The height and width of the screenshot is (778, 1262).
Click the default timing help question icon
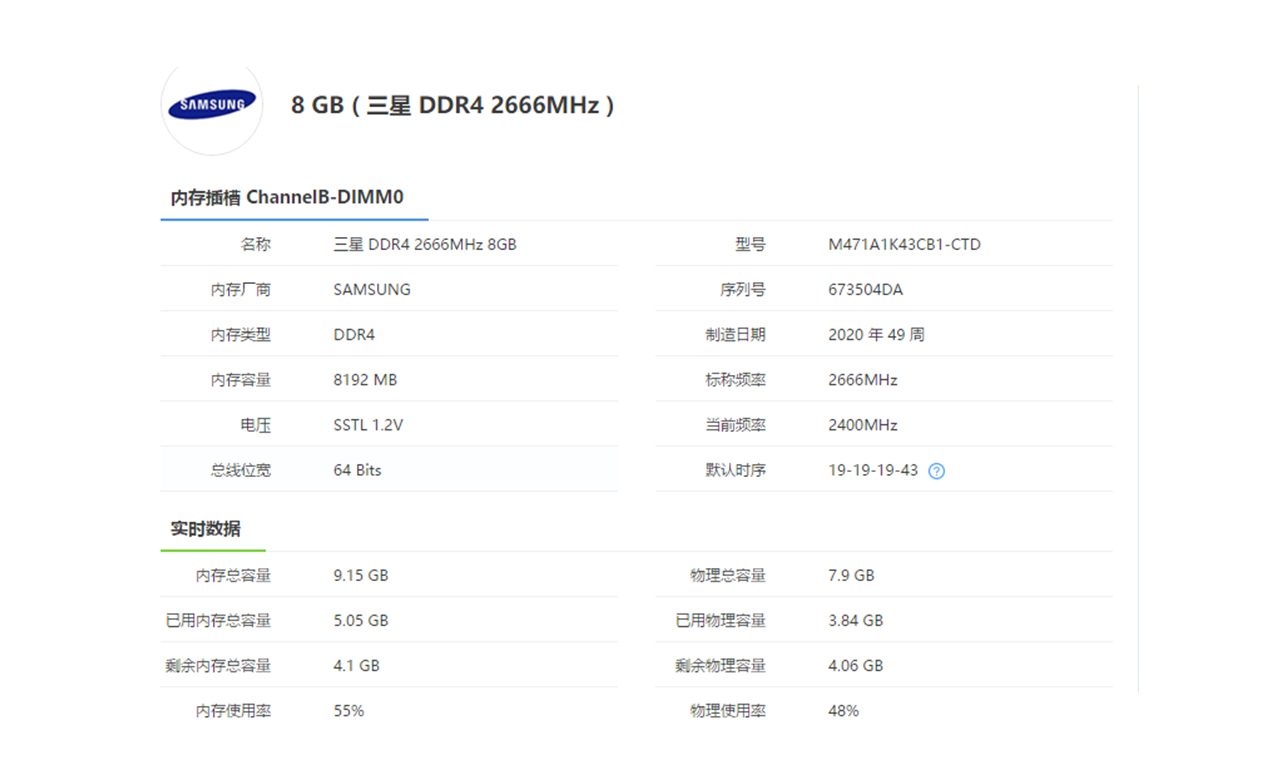click(936, 471)
